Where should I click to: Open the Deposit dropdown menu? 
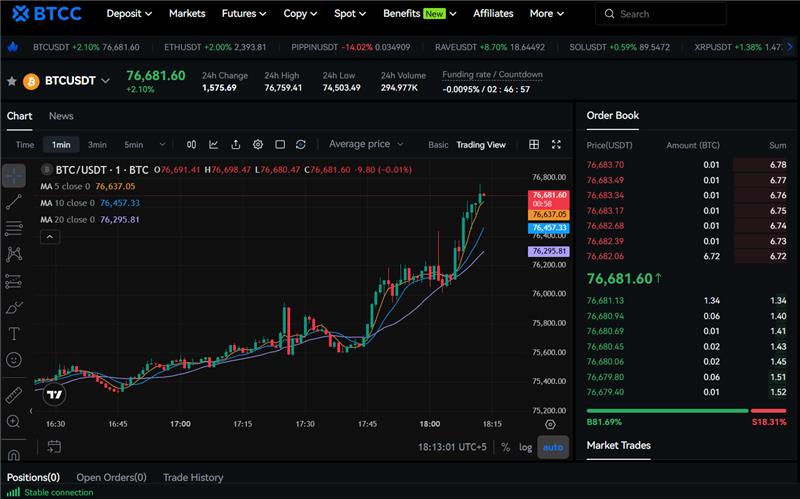coord(129,14)
